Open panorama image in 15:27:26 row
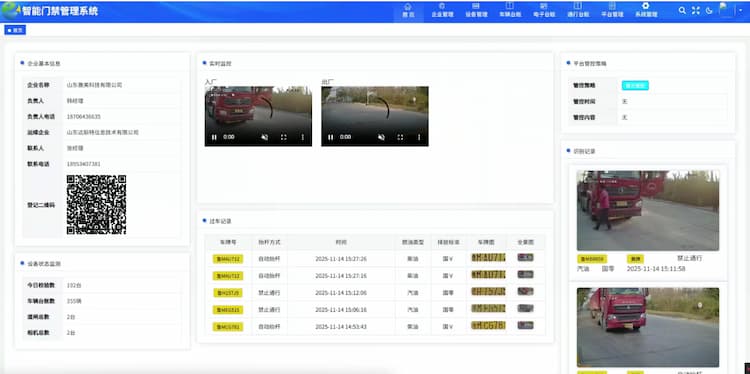Viewport: 750px width, 374px height. (x=526, y=257)
